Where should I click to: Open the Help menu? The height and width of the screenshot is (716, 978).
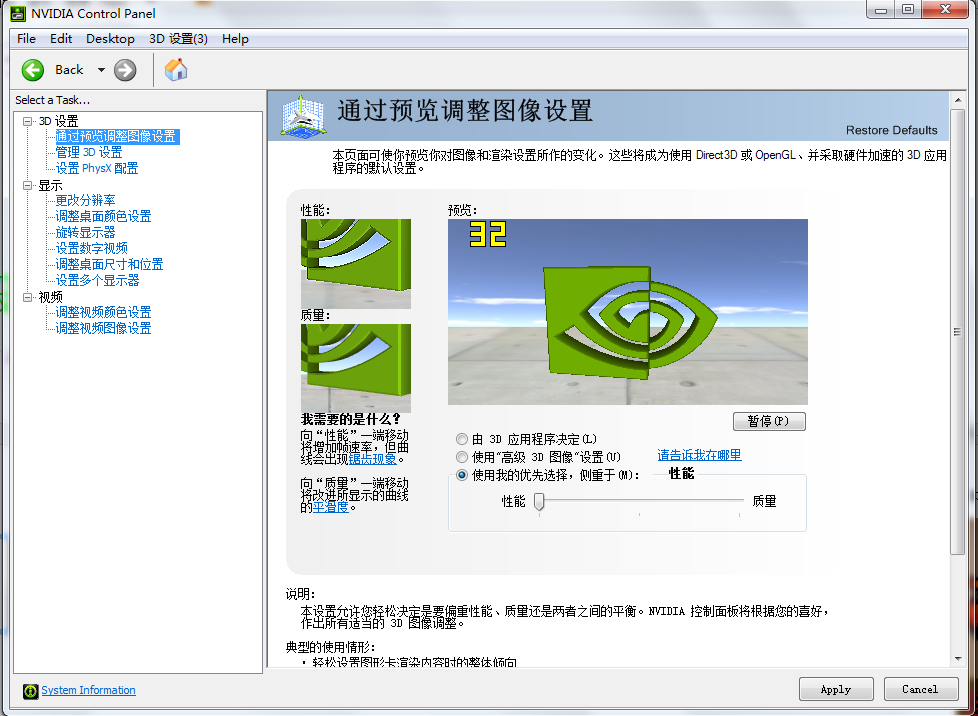tap(235, 39)
